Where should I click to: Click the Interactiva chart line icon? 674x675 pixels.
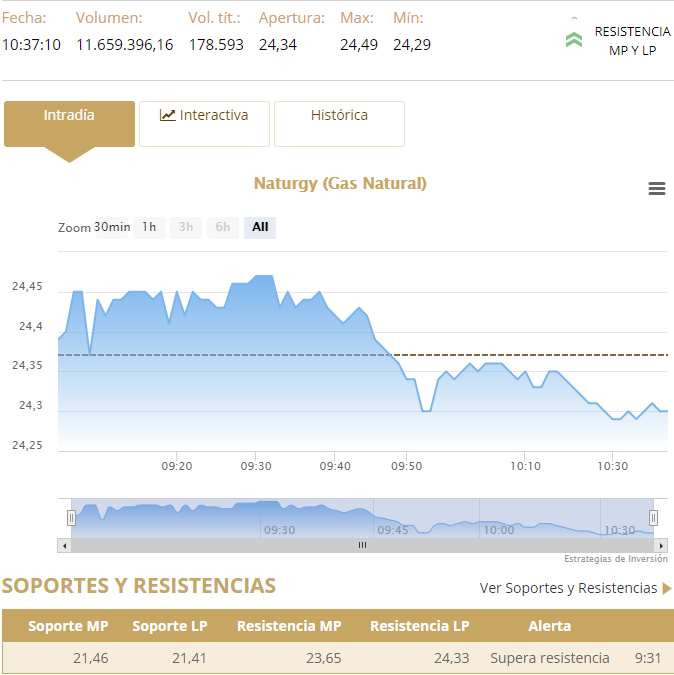pyautogui.click(x=167, y=115)
